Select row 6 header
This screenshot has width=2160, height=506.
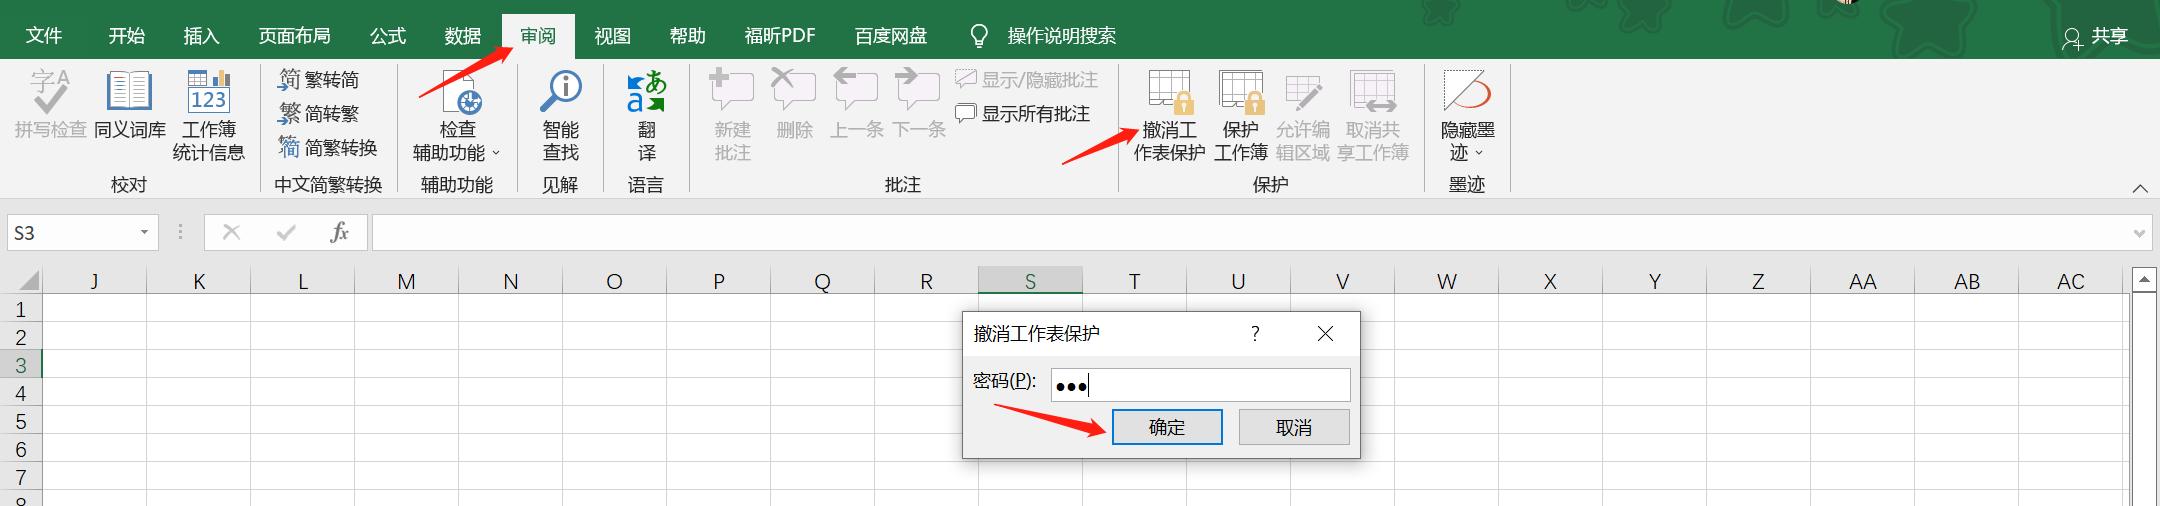21,449
